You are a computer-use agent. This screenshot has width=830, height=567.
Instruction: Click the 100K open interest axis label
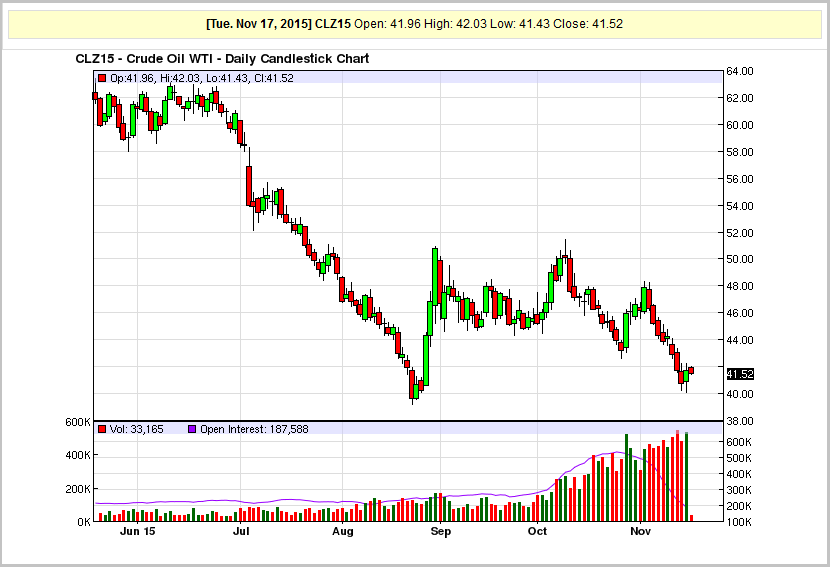point(739,523)
